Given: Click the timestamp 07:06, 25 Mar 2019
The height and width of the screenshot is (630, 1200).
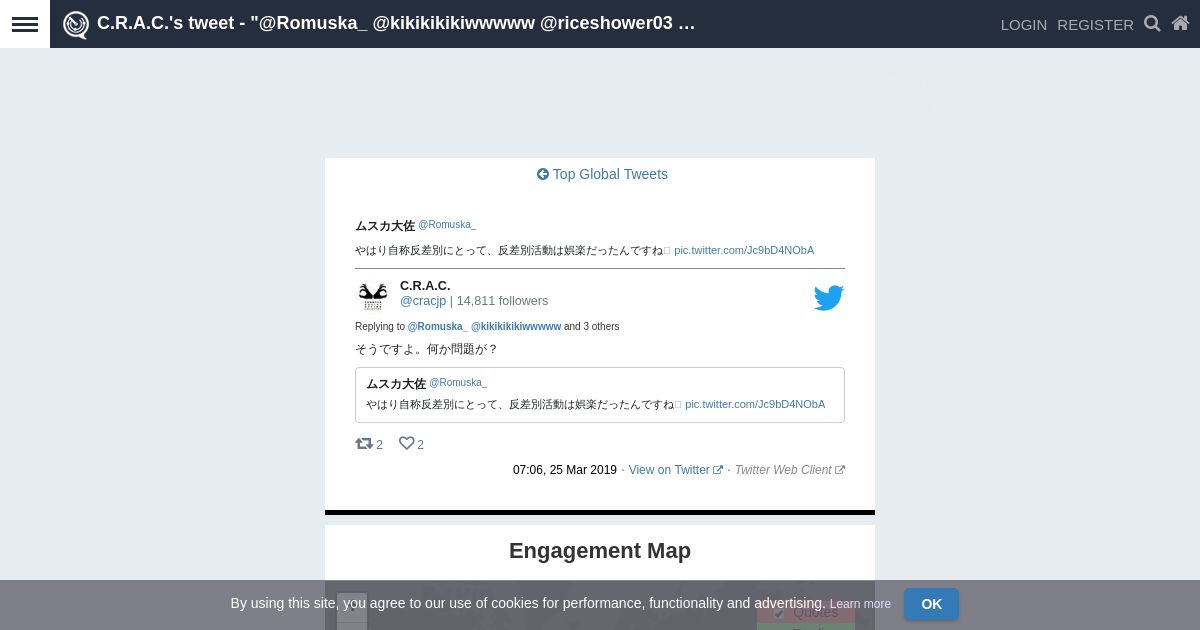Looking at the screenshot, I should [565, 470].
